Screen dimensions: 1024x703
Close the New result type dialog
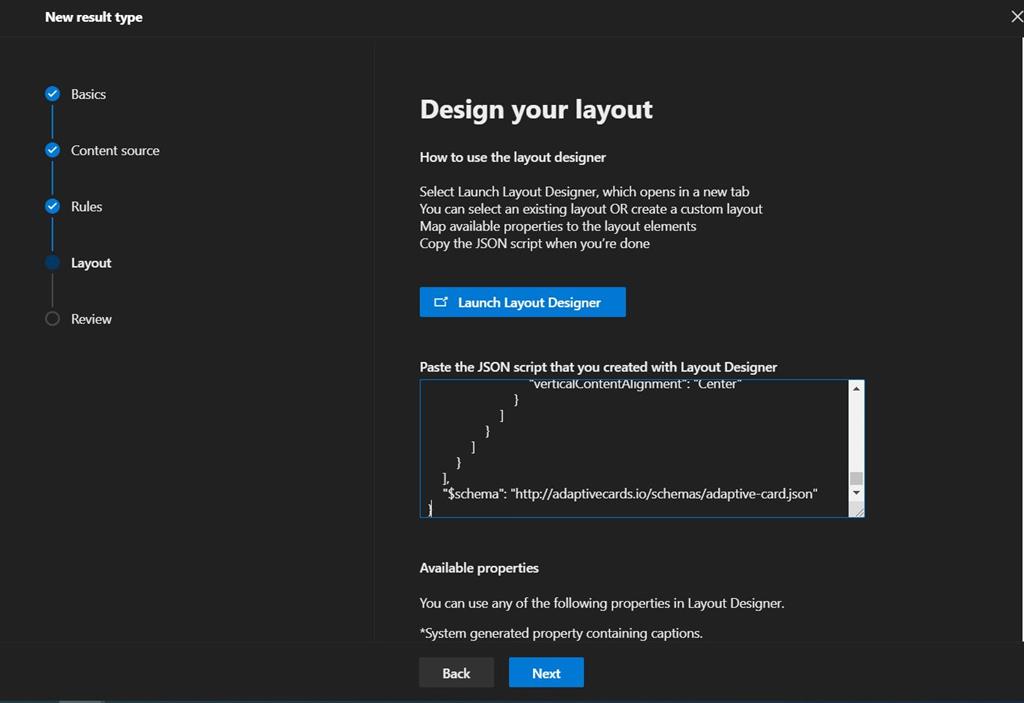pyautogui.click(x=1016, y=16)
